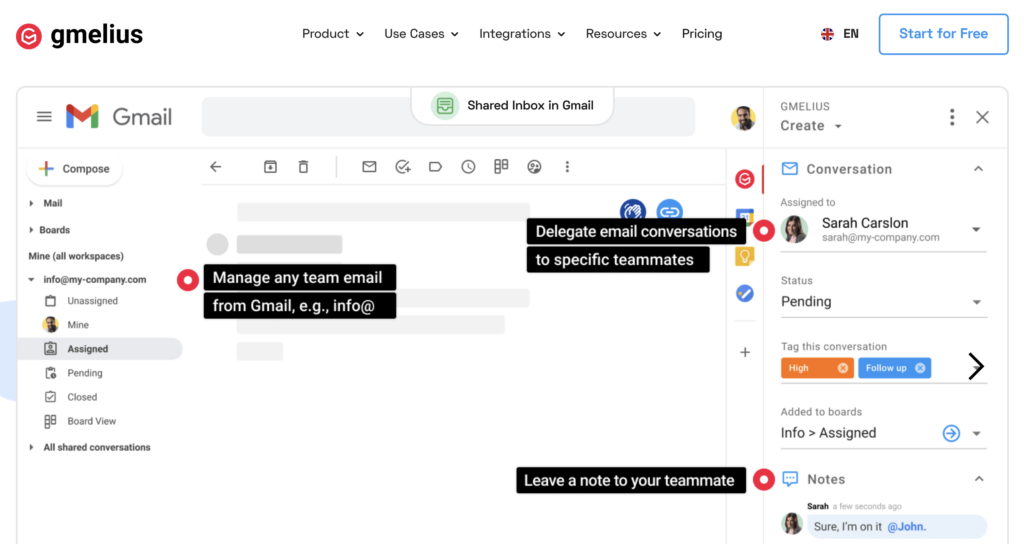Screen dimensions: 1024x544
Task: Click the @John mention in note
Action: pos(906,527)
